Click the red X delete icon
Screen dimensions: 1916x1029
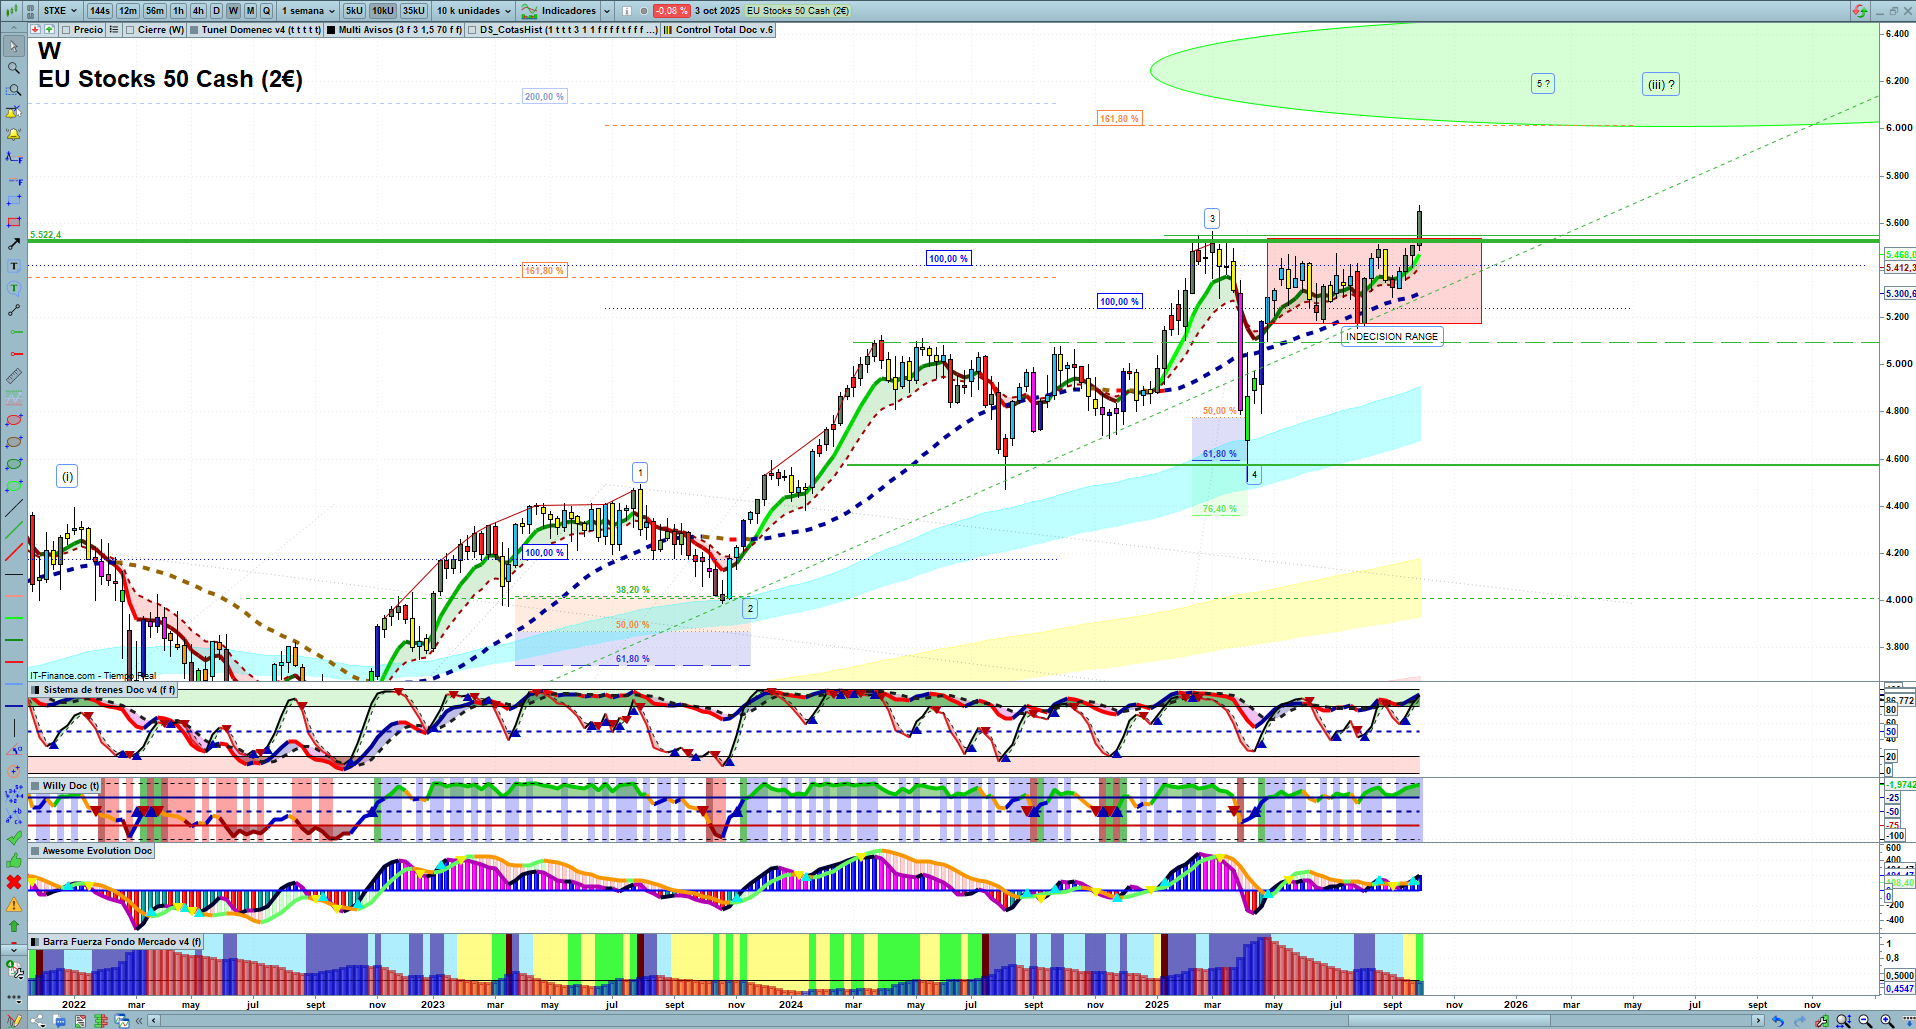pyautogui.click(x=14, y=882)
